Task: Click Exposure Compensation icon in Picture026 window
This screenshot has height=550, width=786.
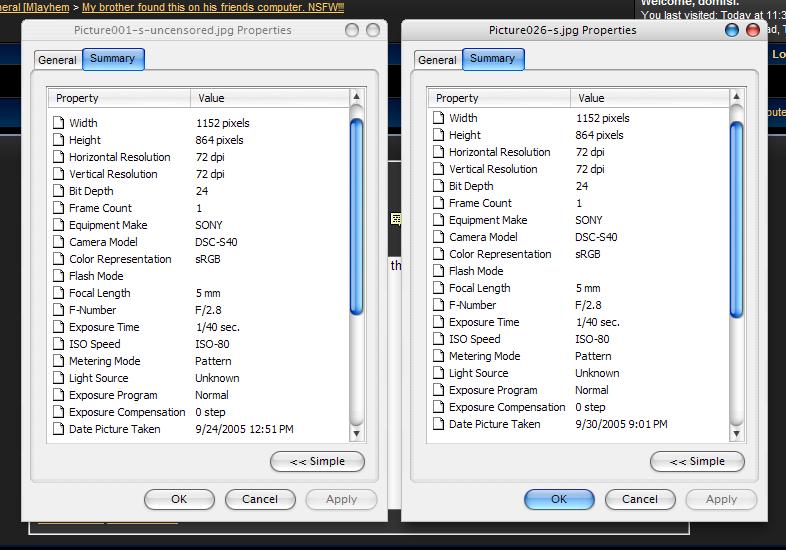Action: click(439, 407)
